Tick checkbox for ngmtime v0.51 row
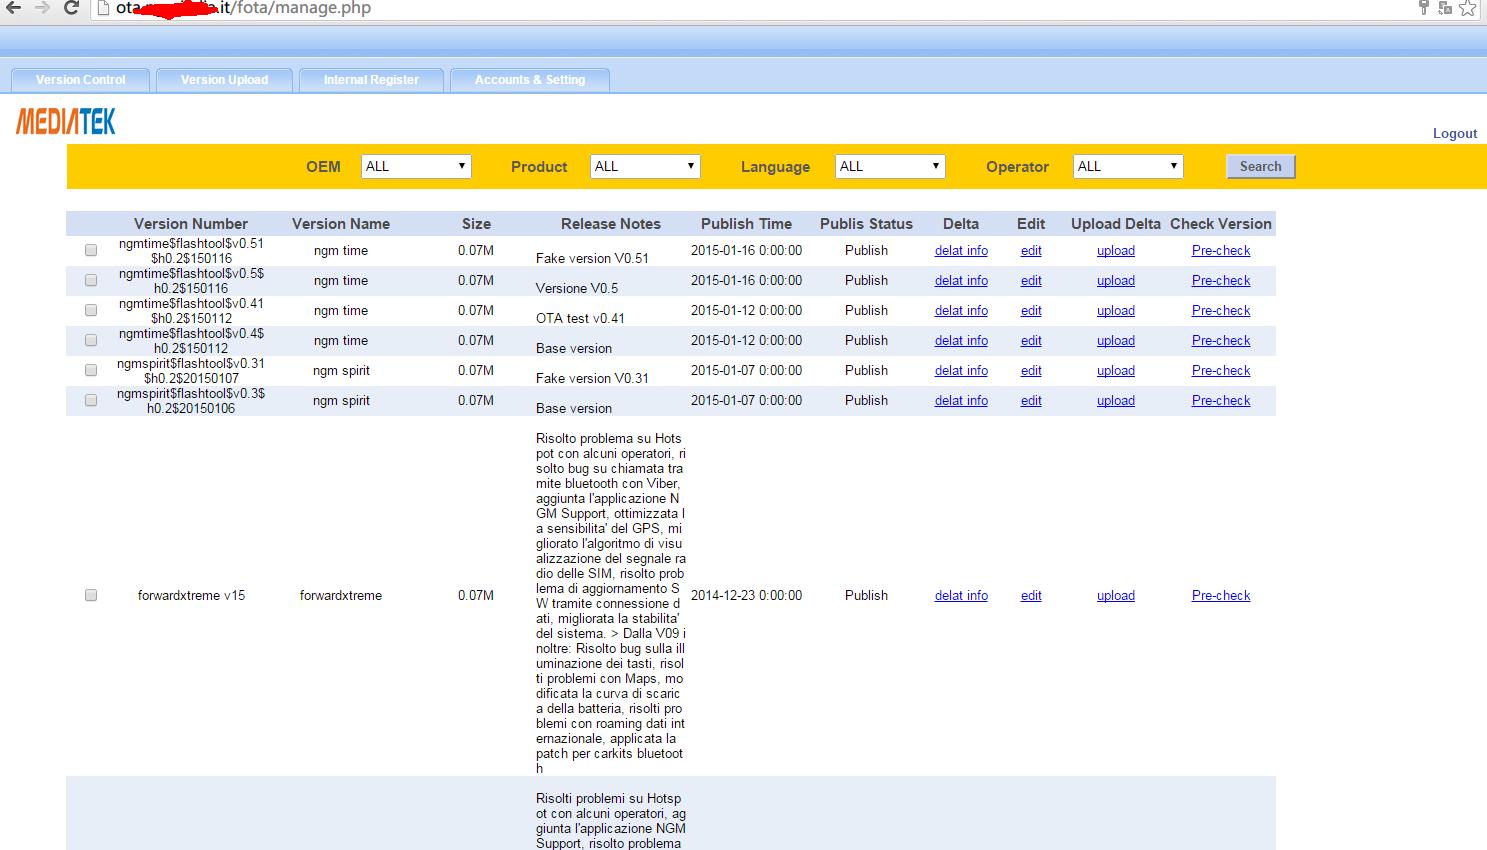The image size is (1487, 850). [91, 250]
